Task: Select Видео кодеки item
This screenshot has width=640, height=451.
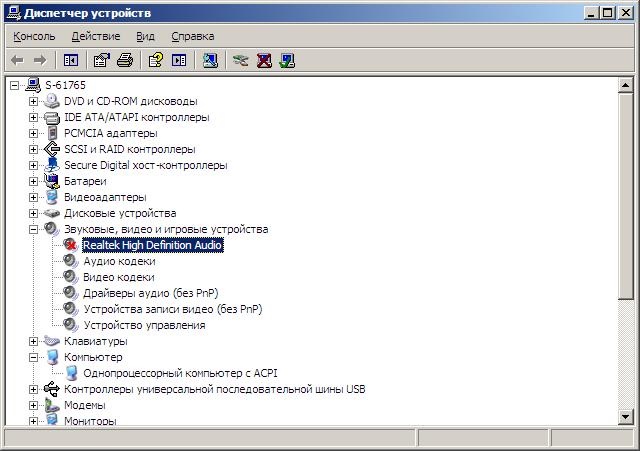Action: (x=119, y=277)
